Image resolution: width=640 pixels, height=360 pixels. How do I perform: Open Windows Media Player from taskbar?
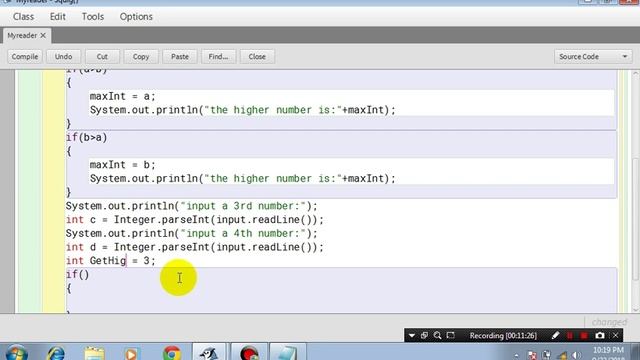(131, 353)
